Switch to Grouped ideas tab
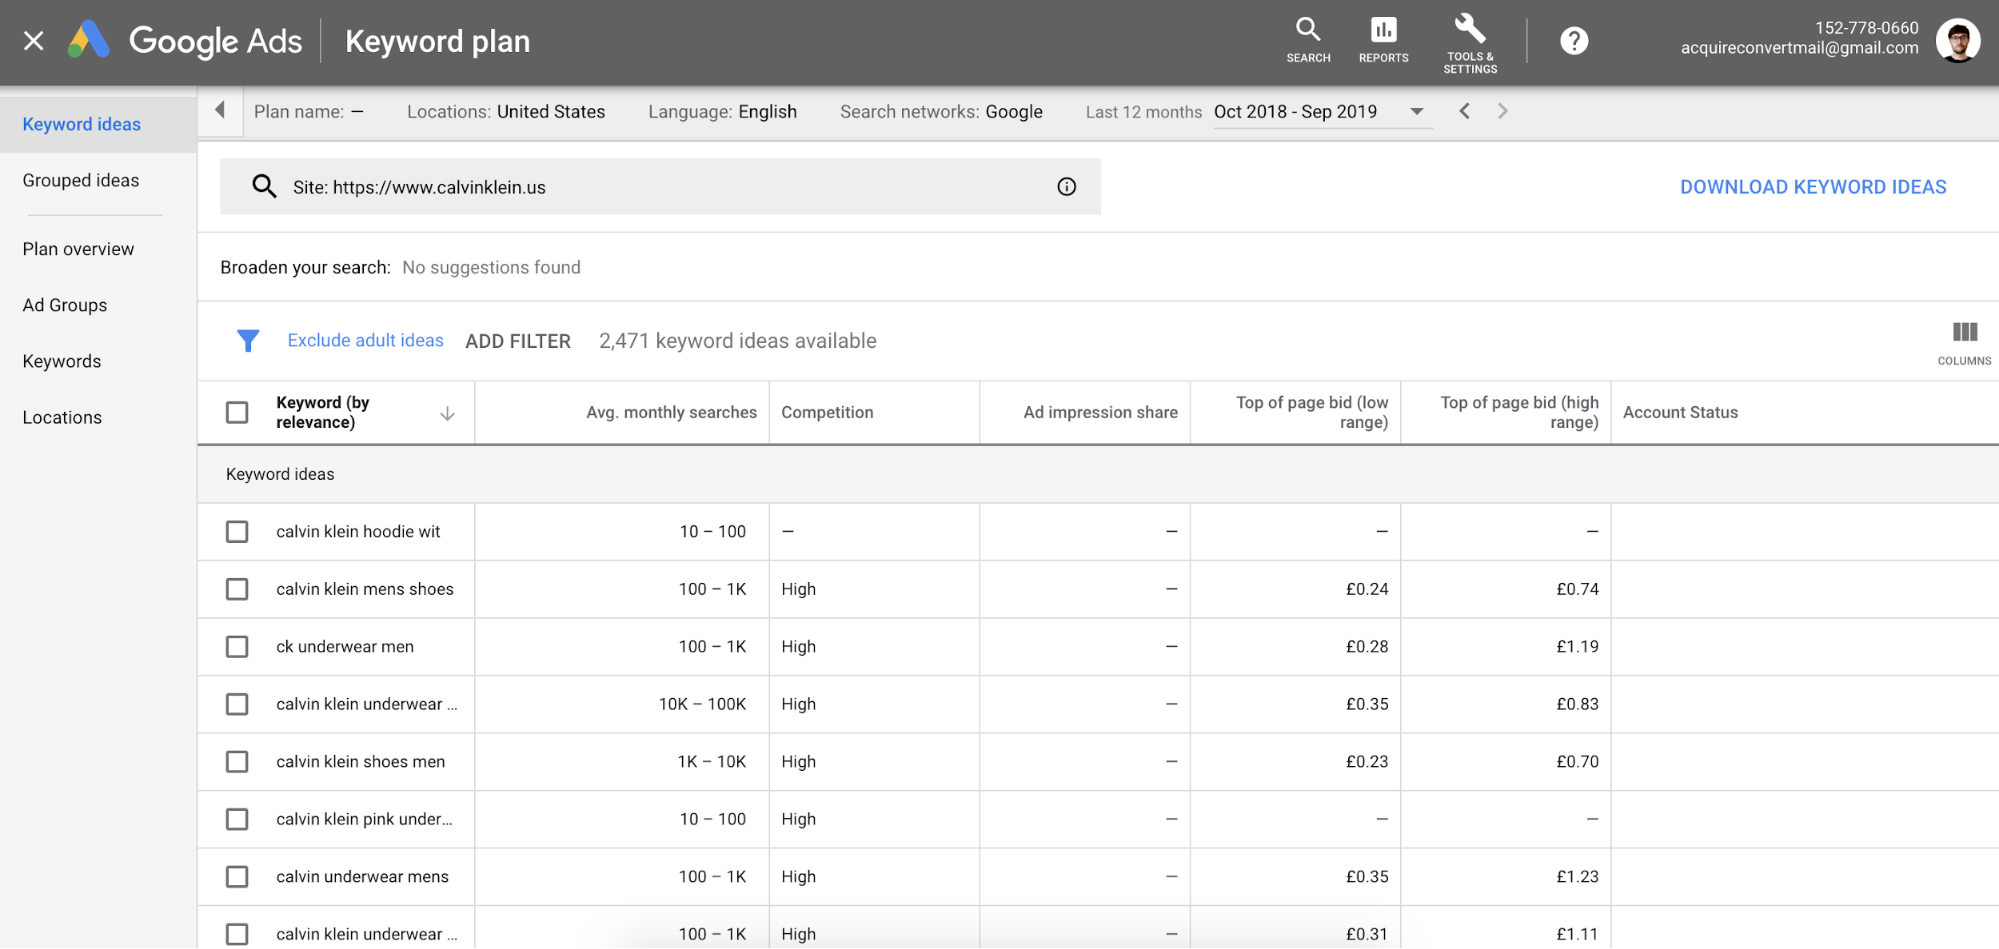 point(81,181)
